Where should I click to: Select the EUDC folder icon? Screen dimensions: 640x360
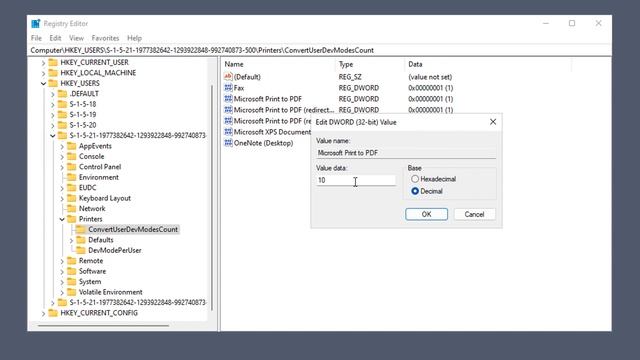71,188
